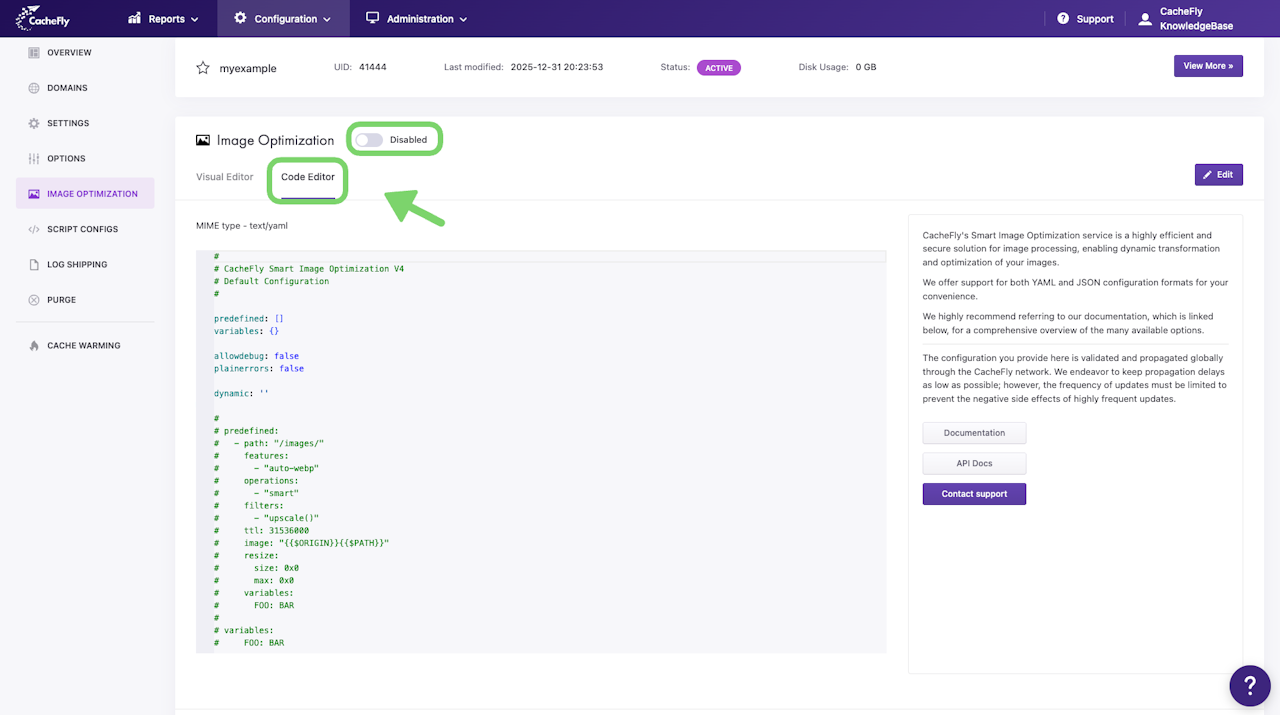Expand the Administration dropdown menu
The height and width of the screenshot is (715, 1280).
tap(417, 19)
